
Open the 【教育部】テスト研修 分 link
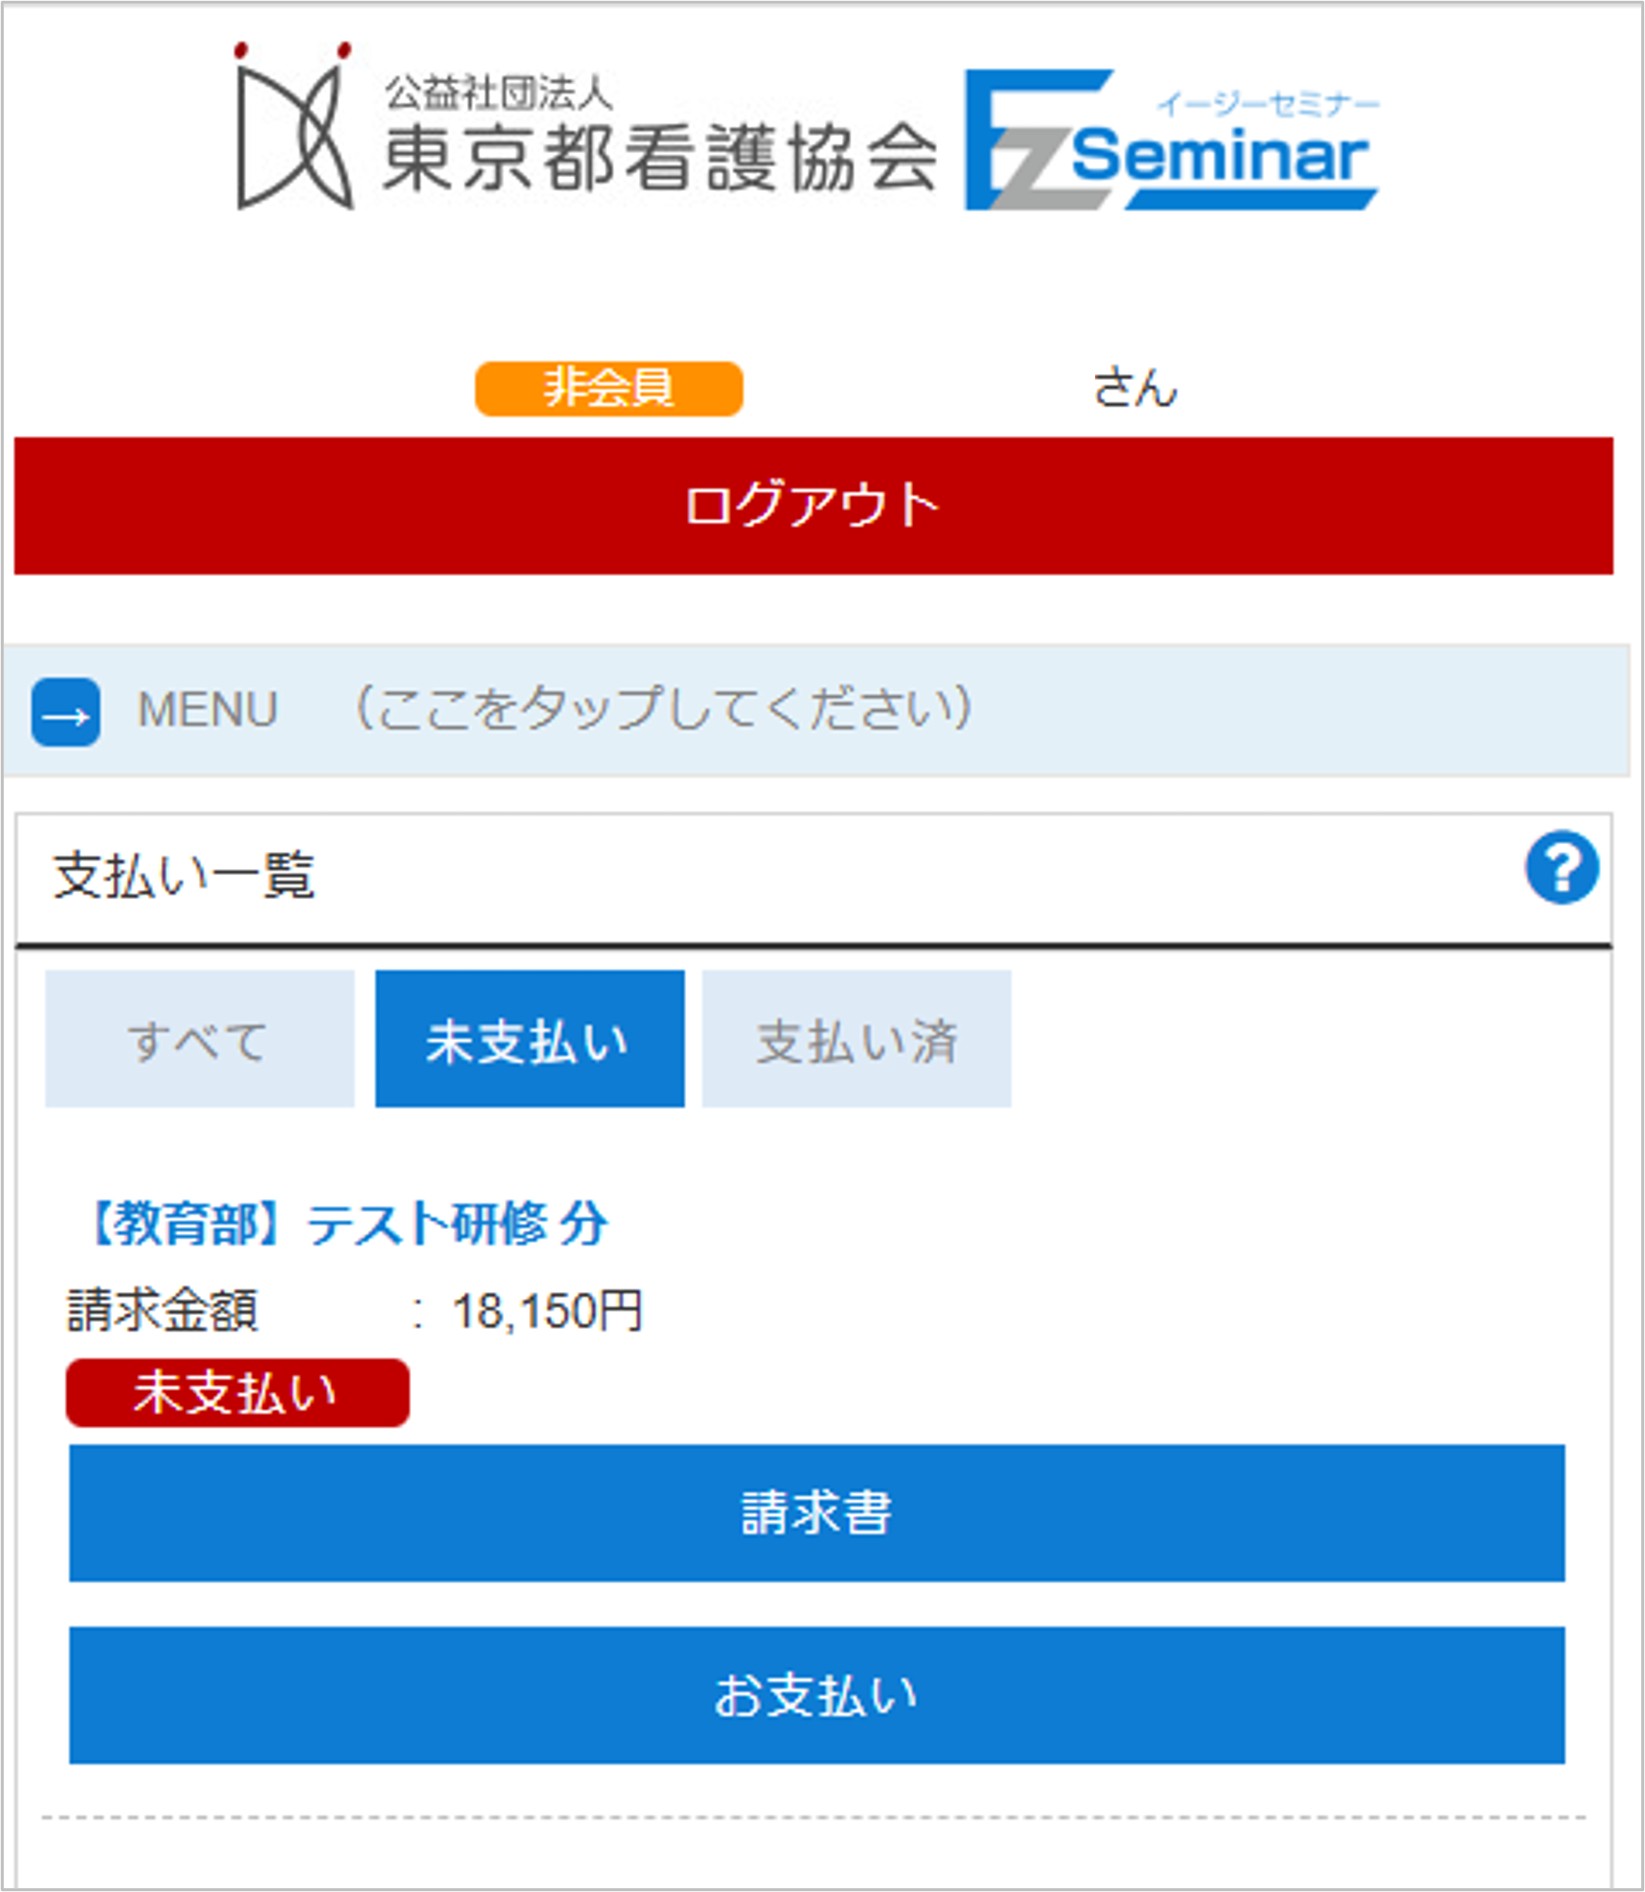348,1224
